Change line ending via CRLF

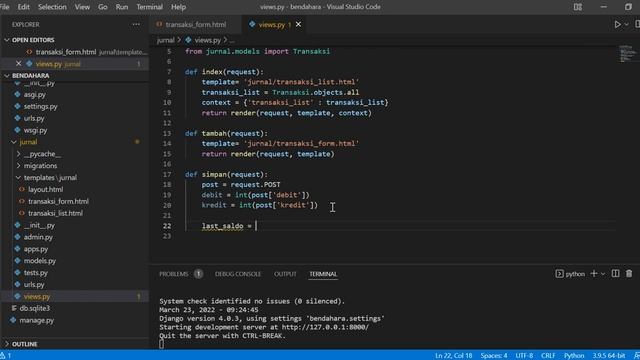click(x=548, y=356)
